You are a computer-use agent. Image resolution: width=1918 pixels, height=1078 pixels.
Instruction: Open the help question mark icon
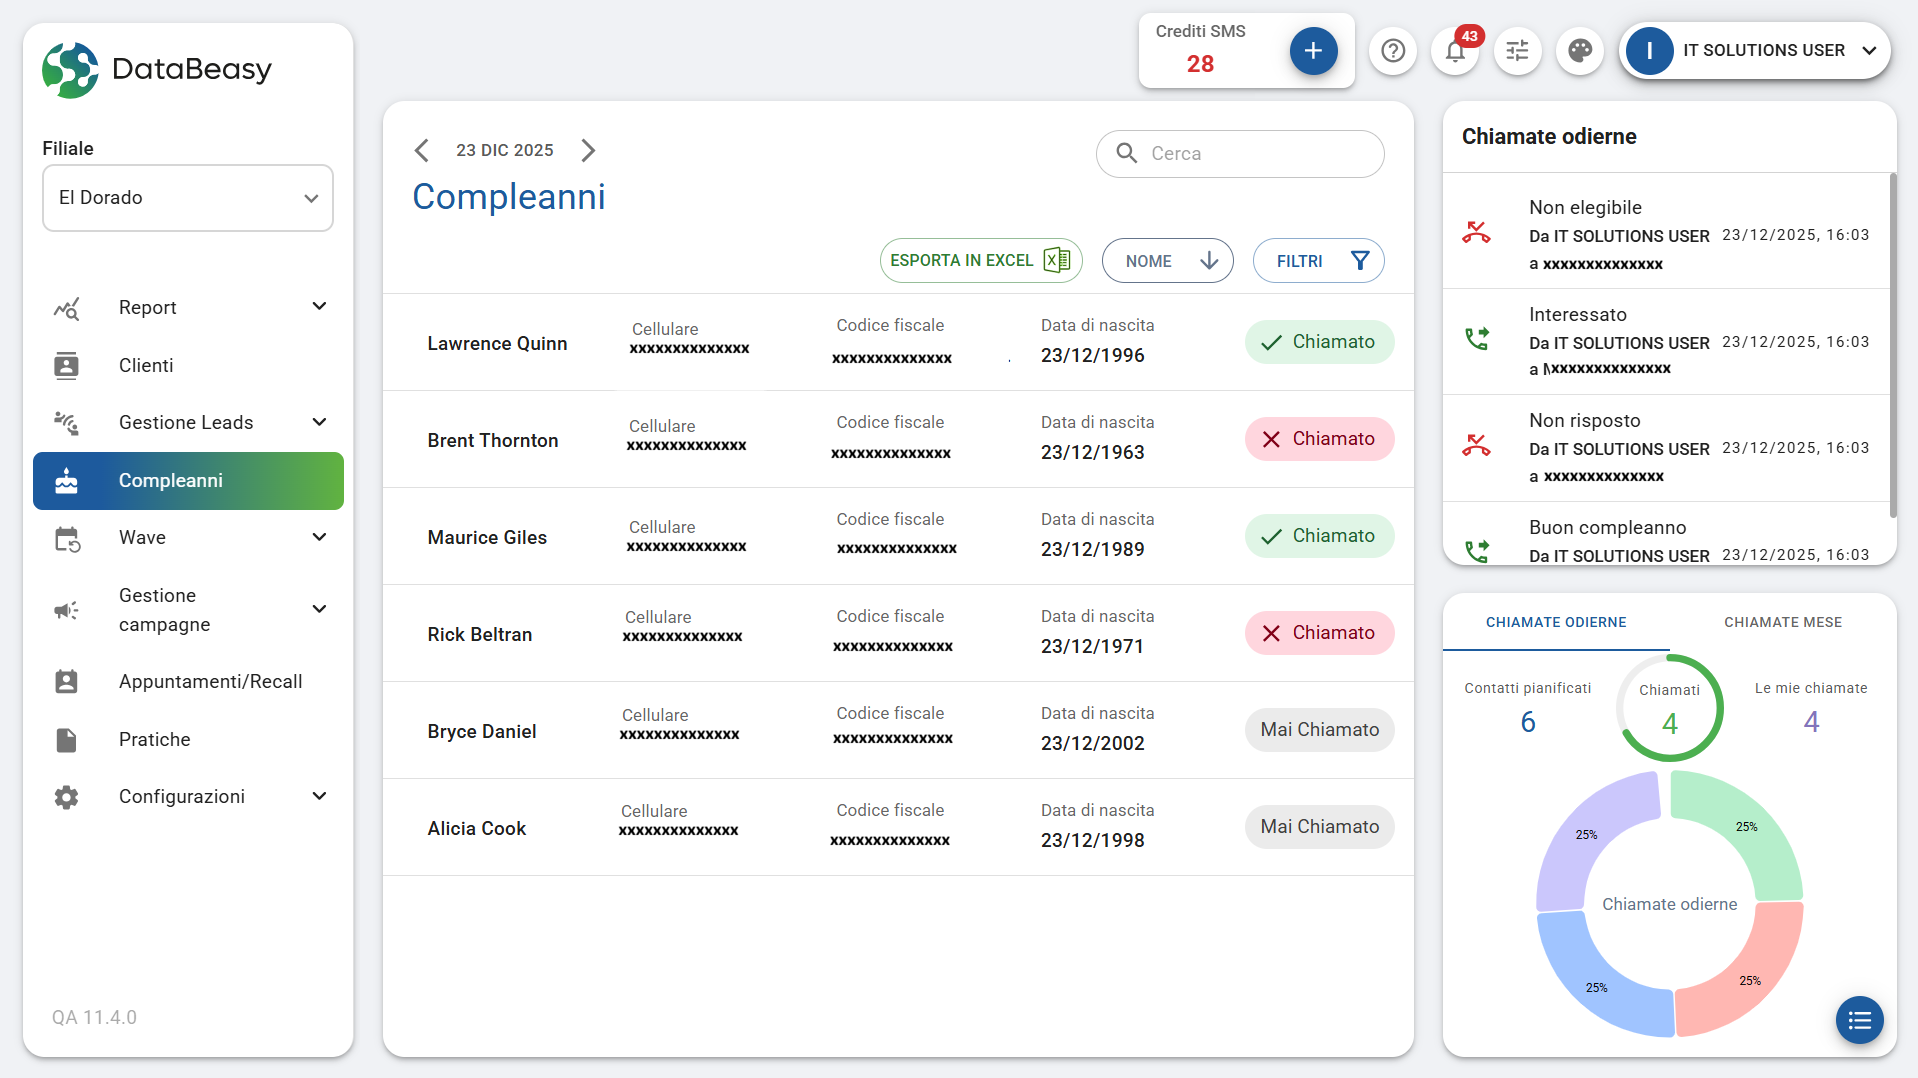1393,51
